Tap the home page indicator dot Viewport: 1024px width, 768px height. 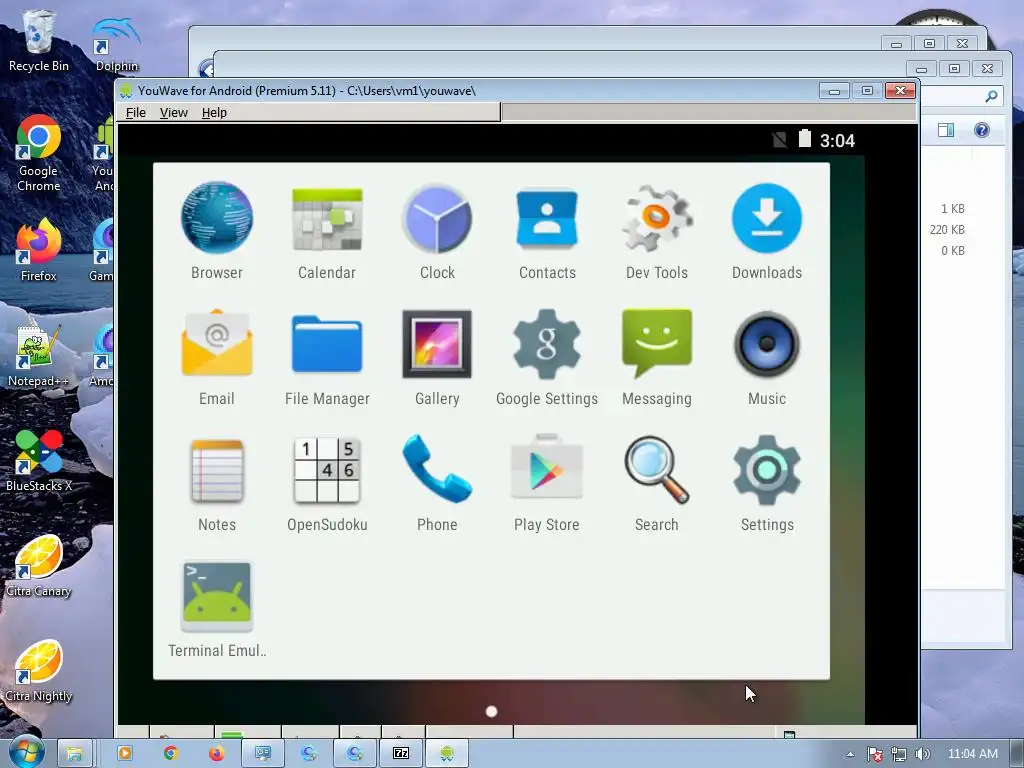click(492, 711)
